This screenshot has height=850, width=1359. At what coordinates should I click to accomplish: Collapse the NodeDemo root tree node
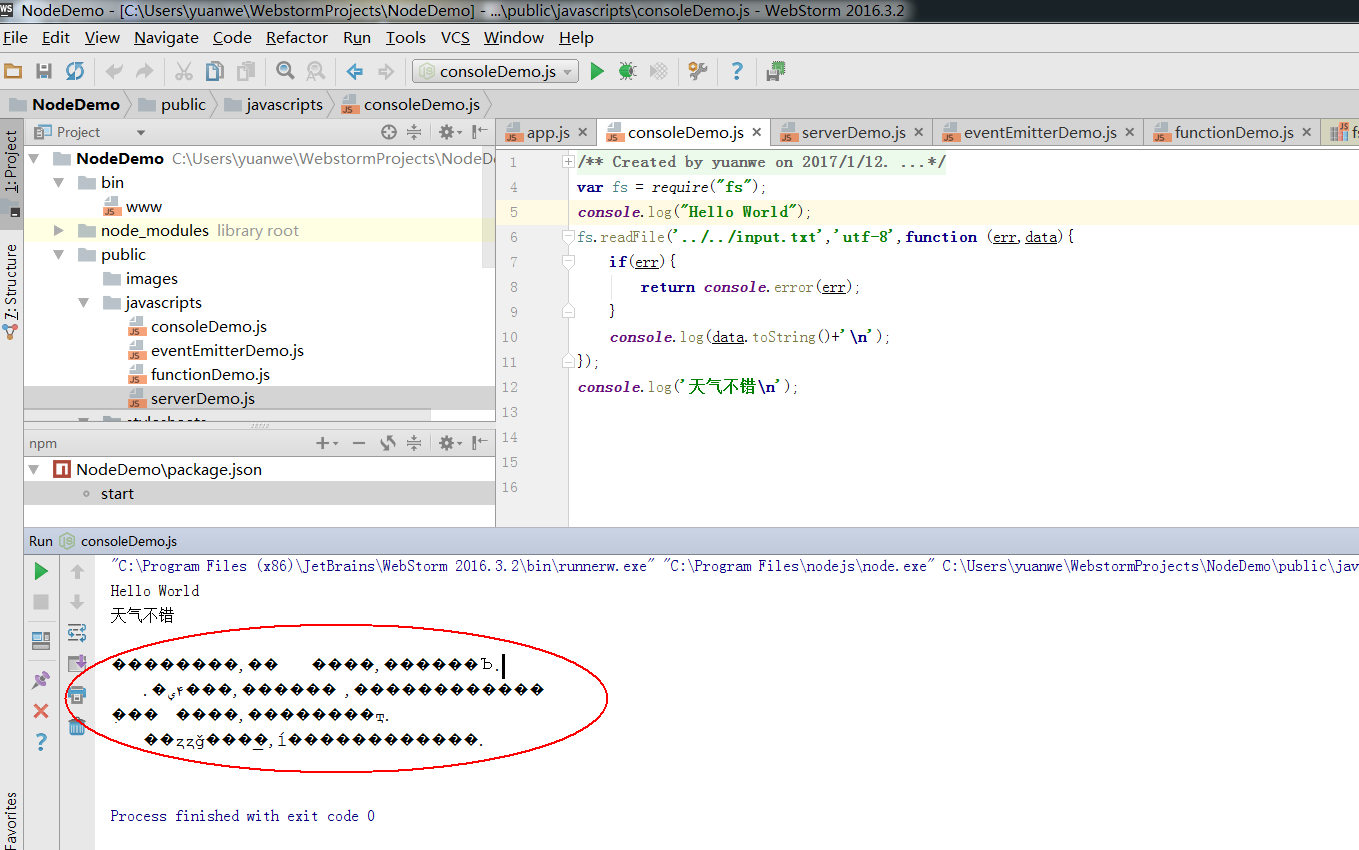pyautogui.click(x=34, y=159)
